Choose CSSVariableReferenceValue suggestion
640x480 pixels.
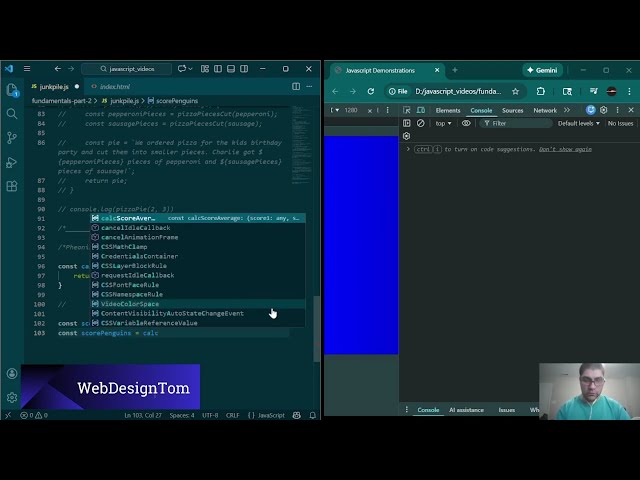[x=198, y=323]
